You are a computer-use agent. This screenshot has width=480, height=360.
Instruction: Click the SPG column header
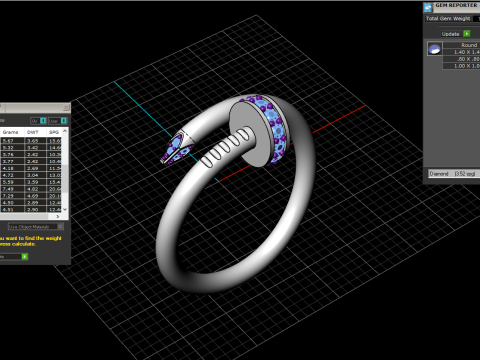[54, 132]
